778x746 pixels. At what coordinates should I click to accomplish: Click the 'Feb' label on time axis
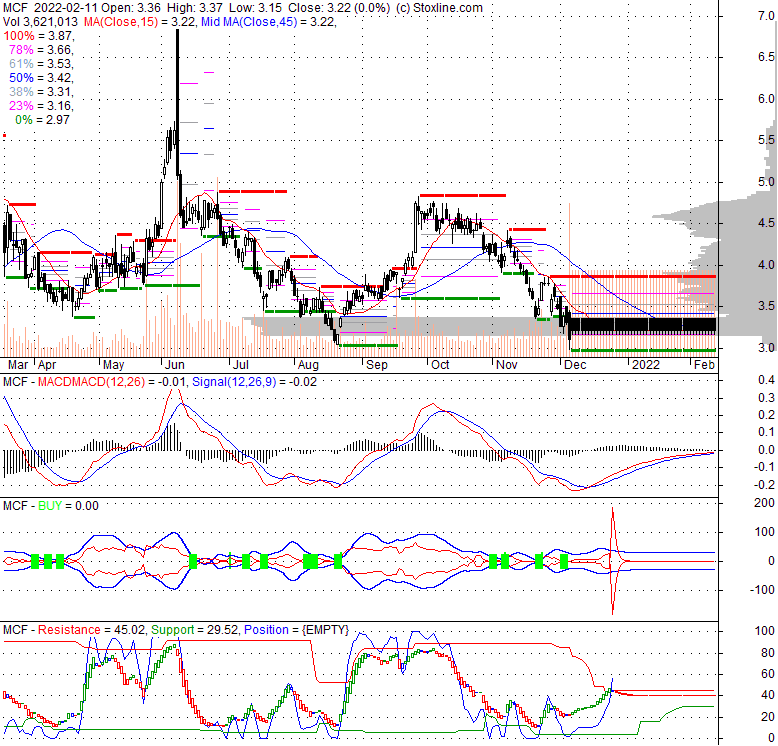tap(704, 365)
